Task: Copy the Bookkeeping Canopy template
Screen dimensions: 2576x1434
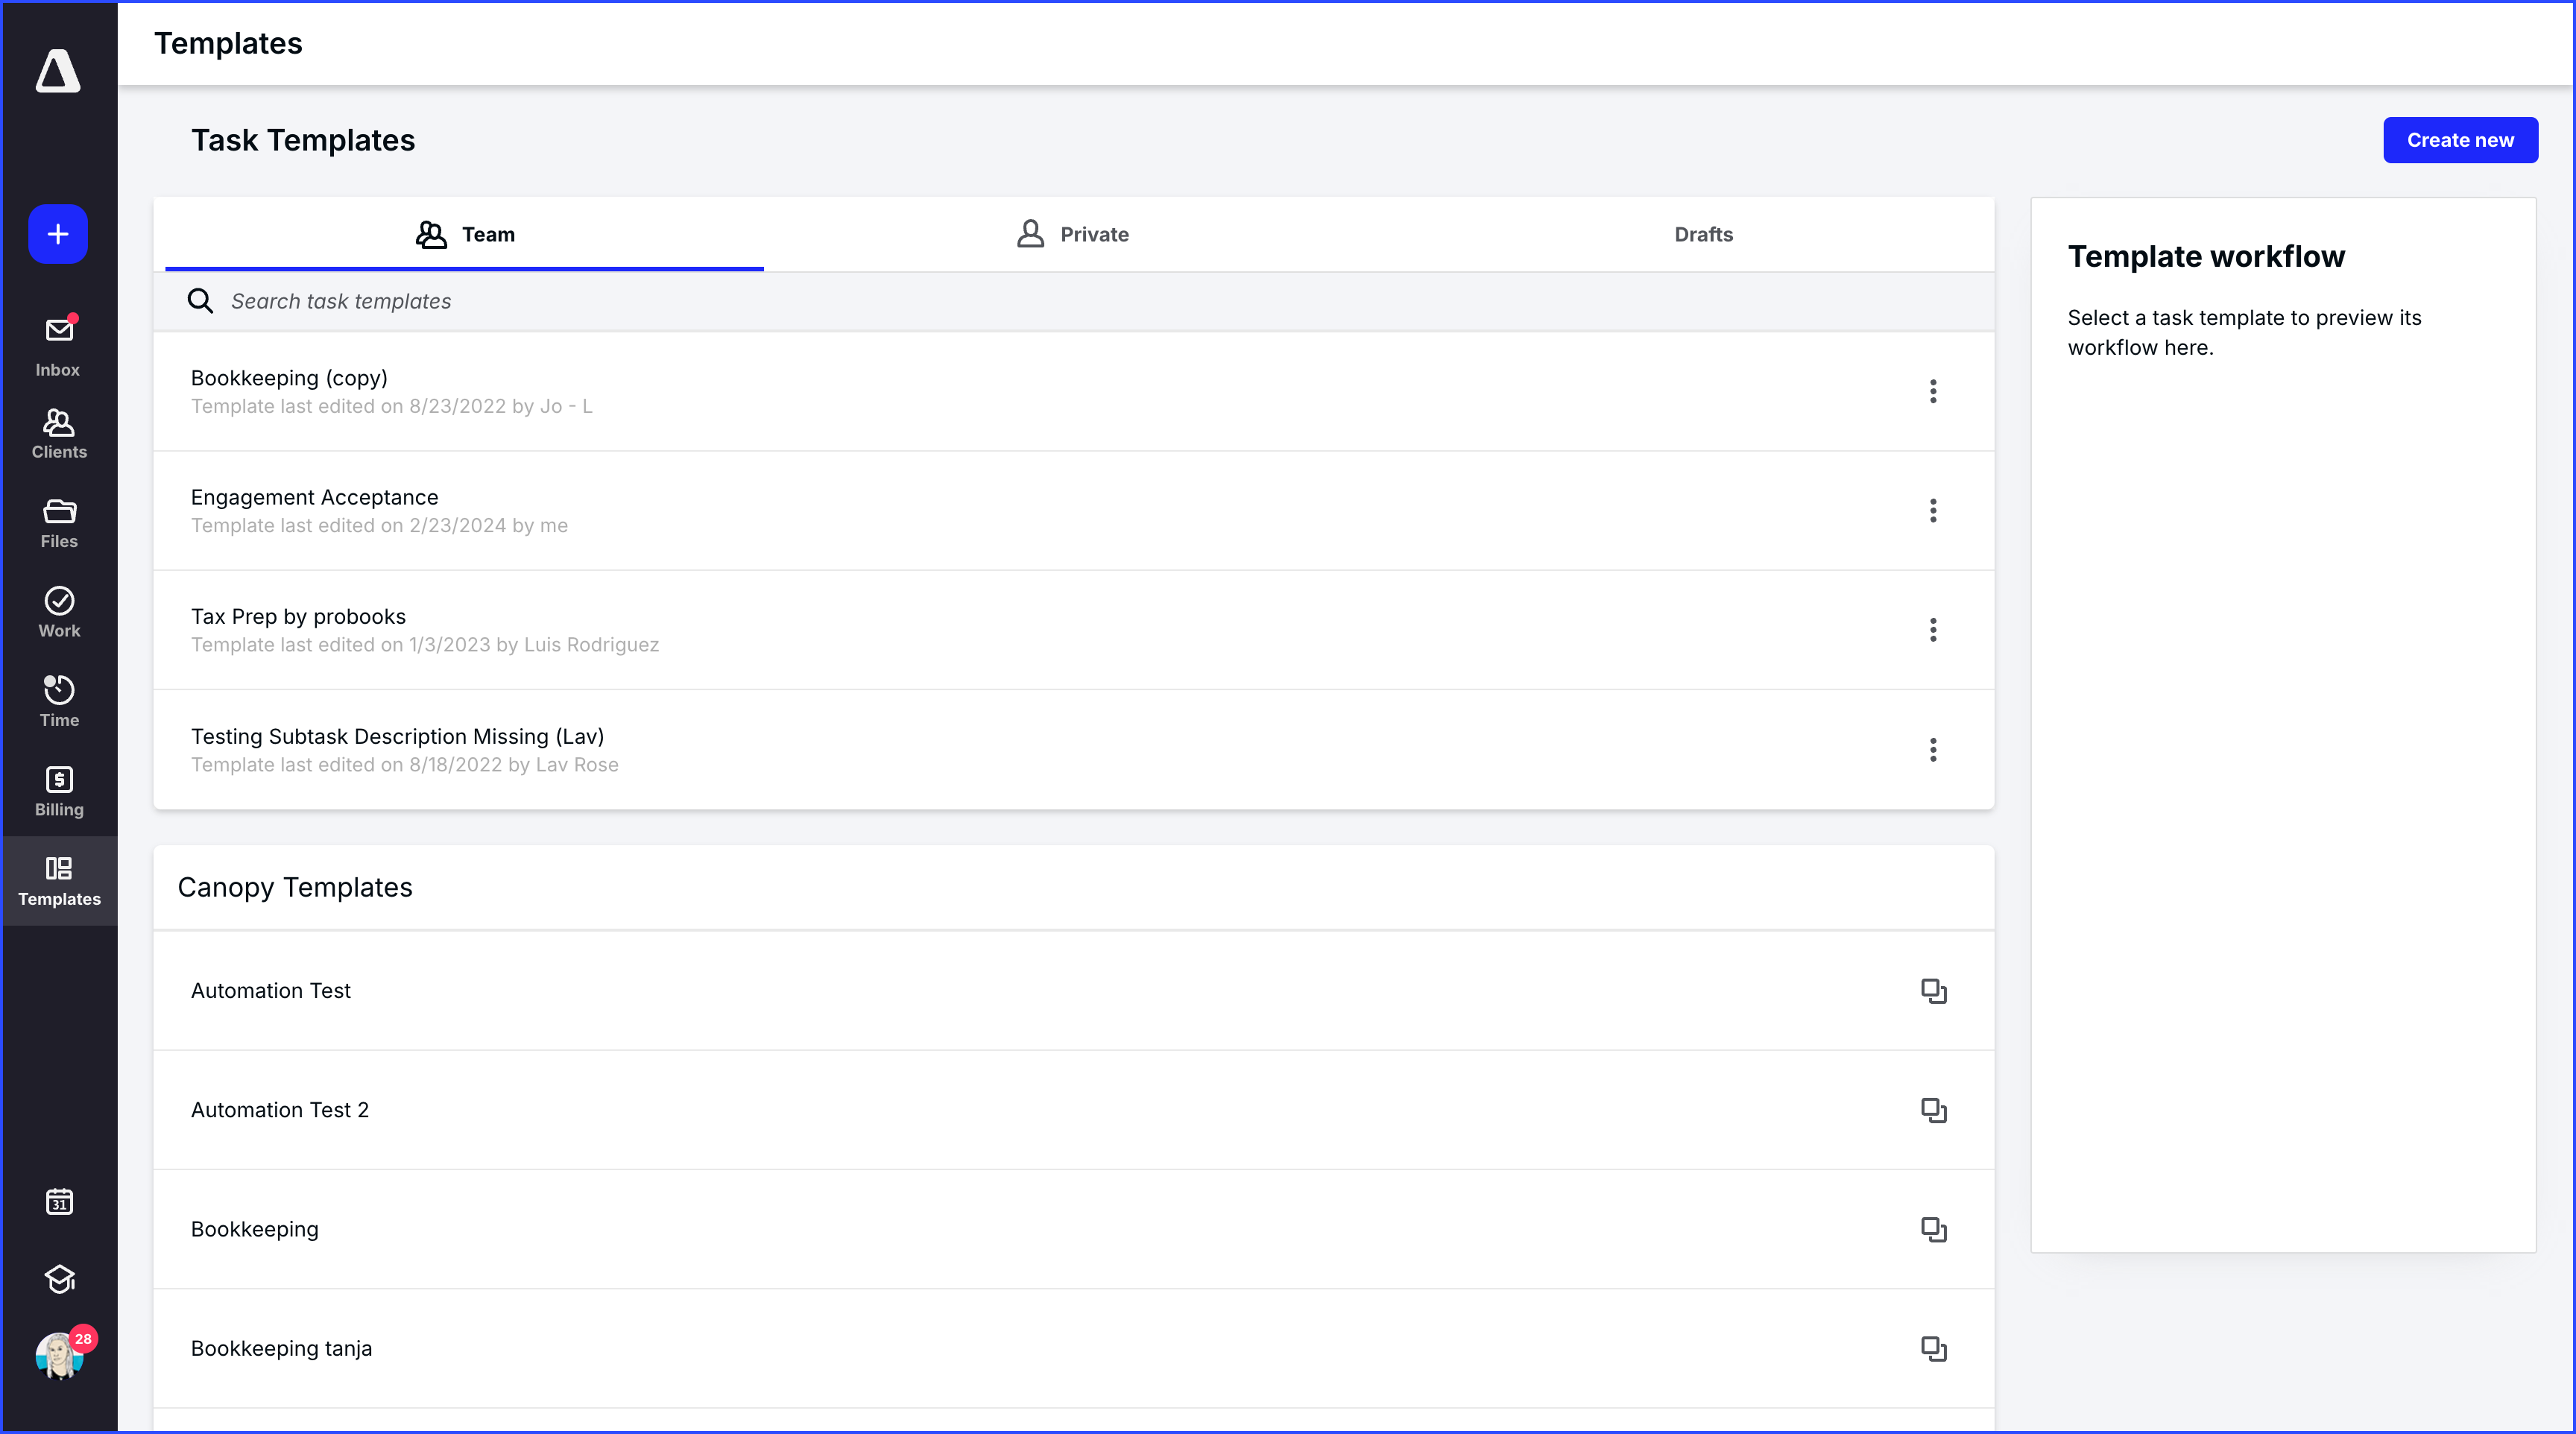Action: click(1933, 1229)
